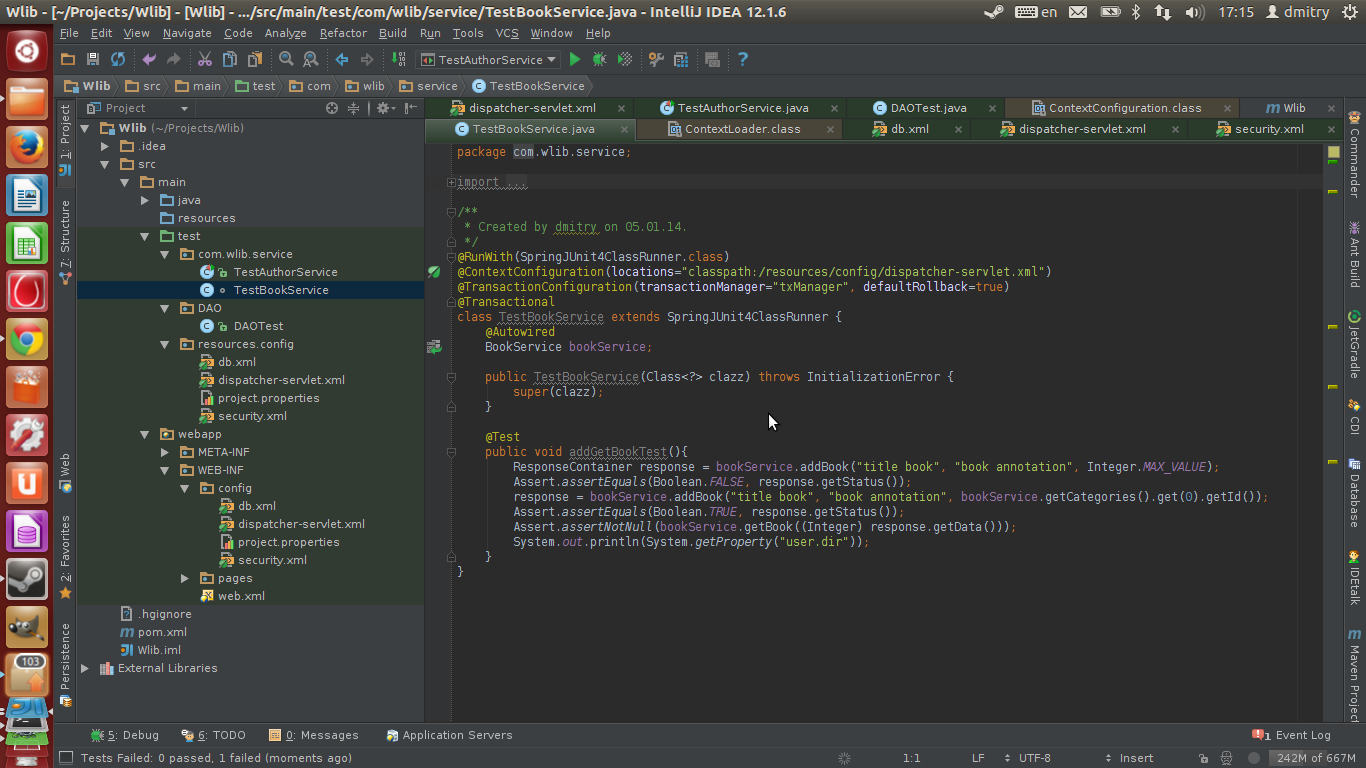This screenshot has width=1366, height=768.
Task: Save all files with the floppy icon
Action: (x=93, y=60)
